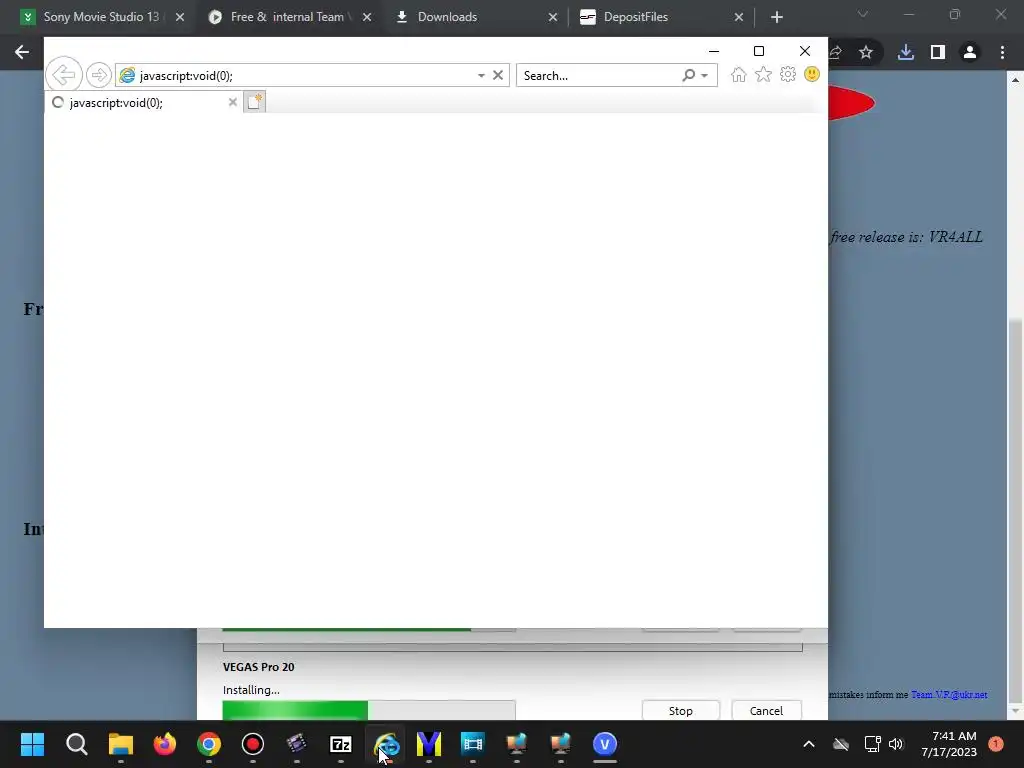Open Google Chrome from taskbar

click(209, 744)
